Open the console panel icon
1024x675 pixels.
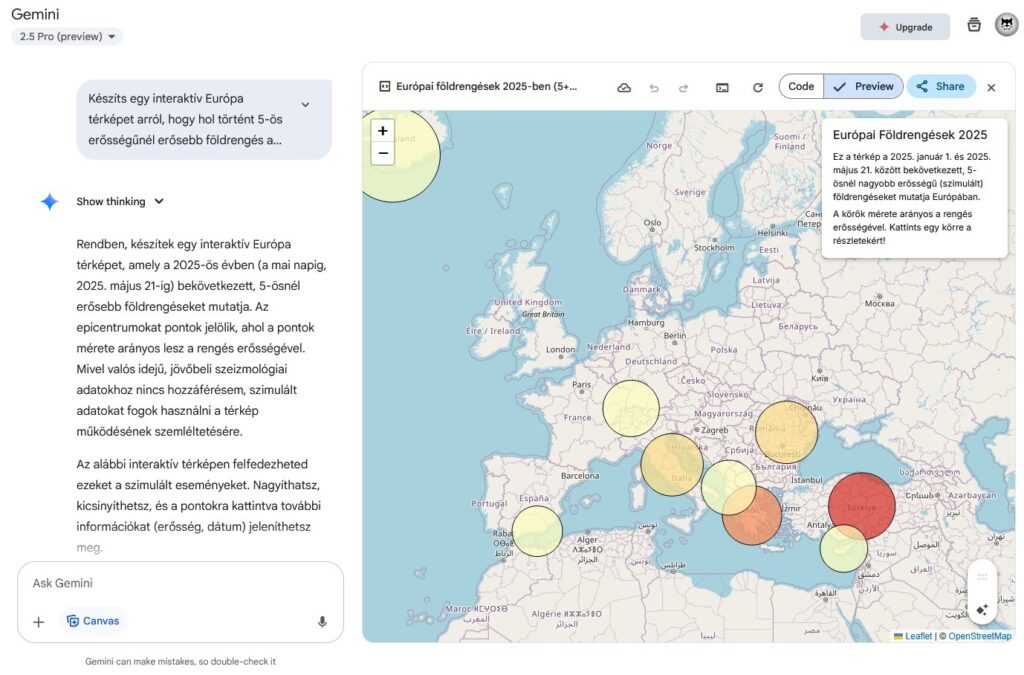click(x=722, y=87)
